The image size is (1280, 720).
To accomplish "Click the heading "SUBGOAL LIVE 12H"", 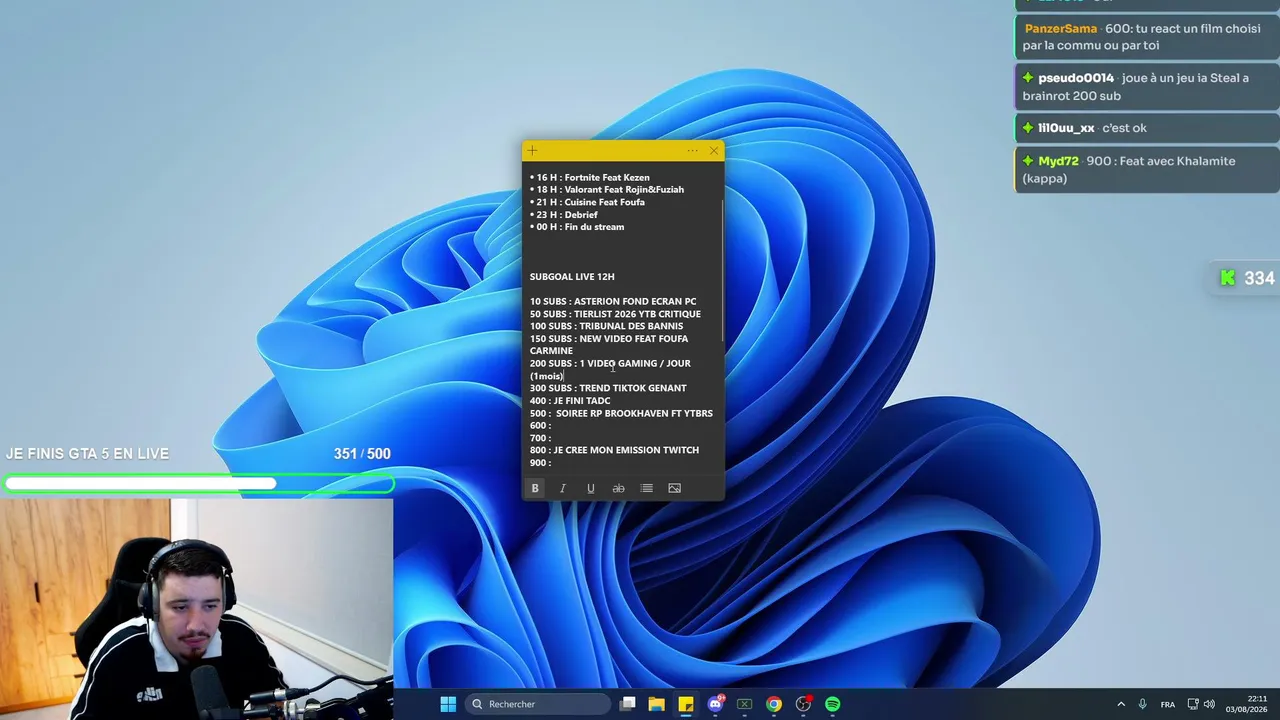I will click(572, 277).
